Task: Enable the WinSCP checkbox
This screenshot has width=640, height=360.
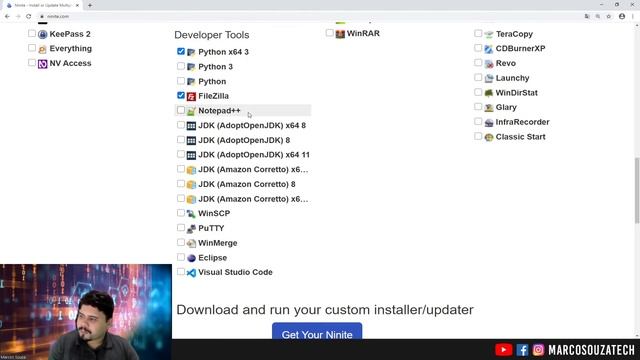Action: click(x=181, y=213)
